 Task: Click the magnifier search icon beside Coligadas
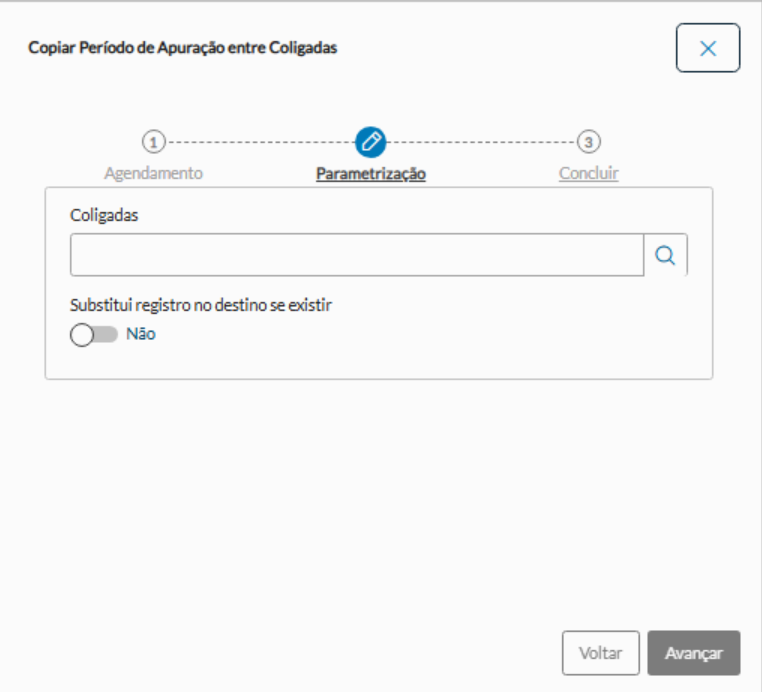click(x=665, y=255)
